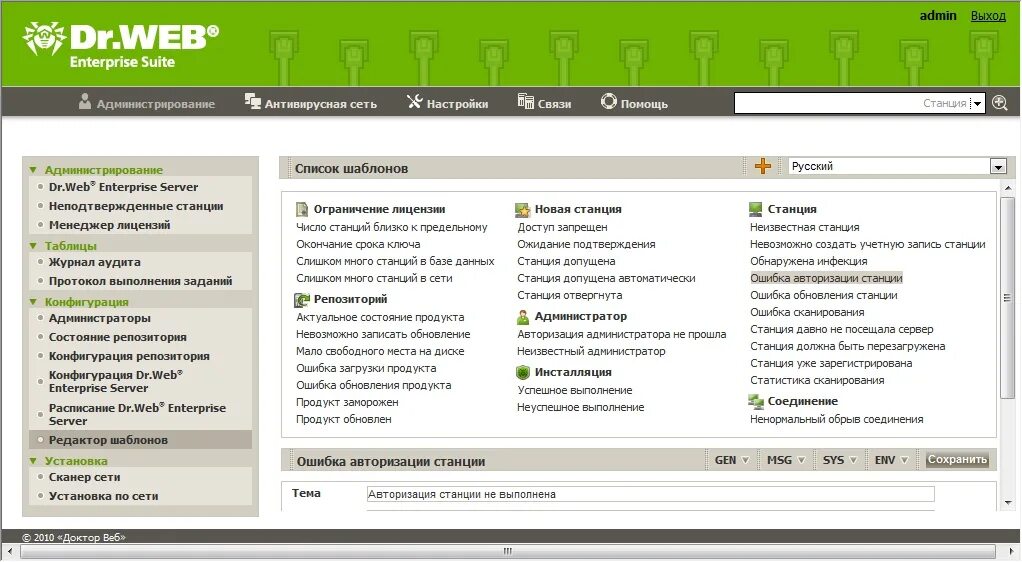Image resolution: width=1022 pixels, height=562 pixels.
Task: Click the Администрирование person icon in navbar
Action: 85,102
